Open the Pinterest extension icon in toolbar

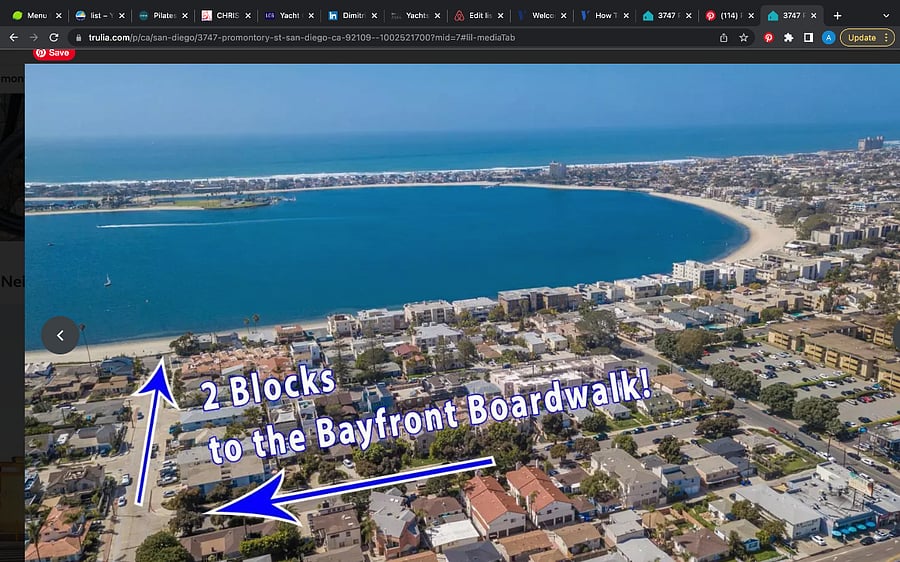click(769, 37)
